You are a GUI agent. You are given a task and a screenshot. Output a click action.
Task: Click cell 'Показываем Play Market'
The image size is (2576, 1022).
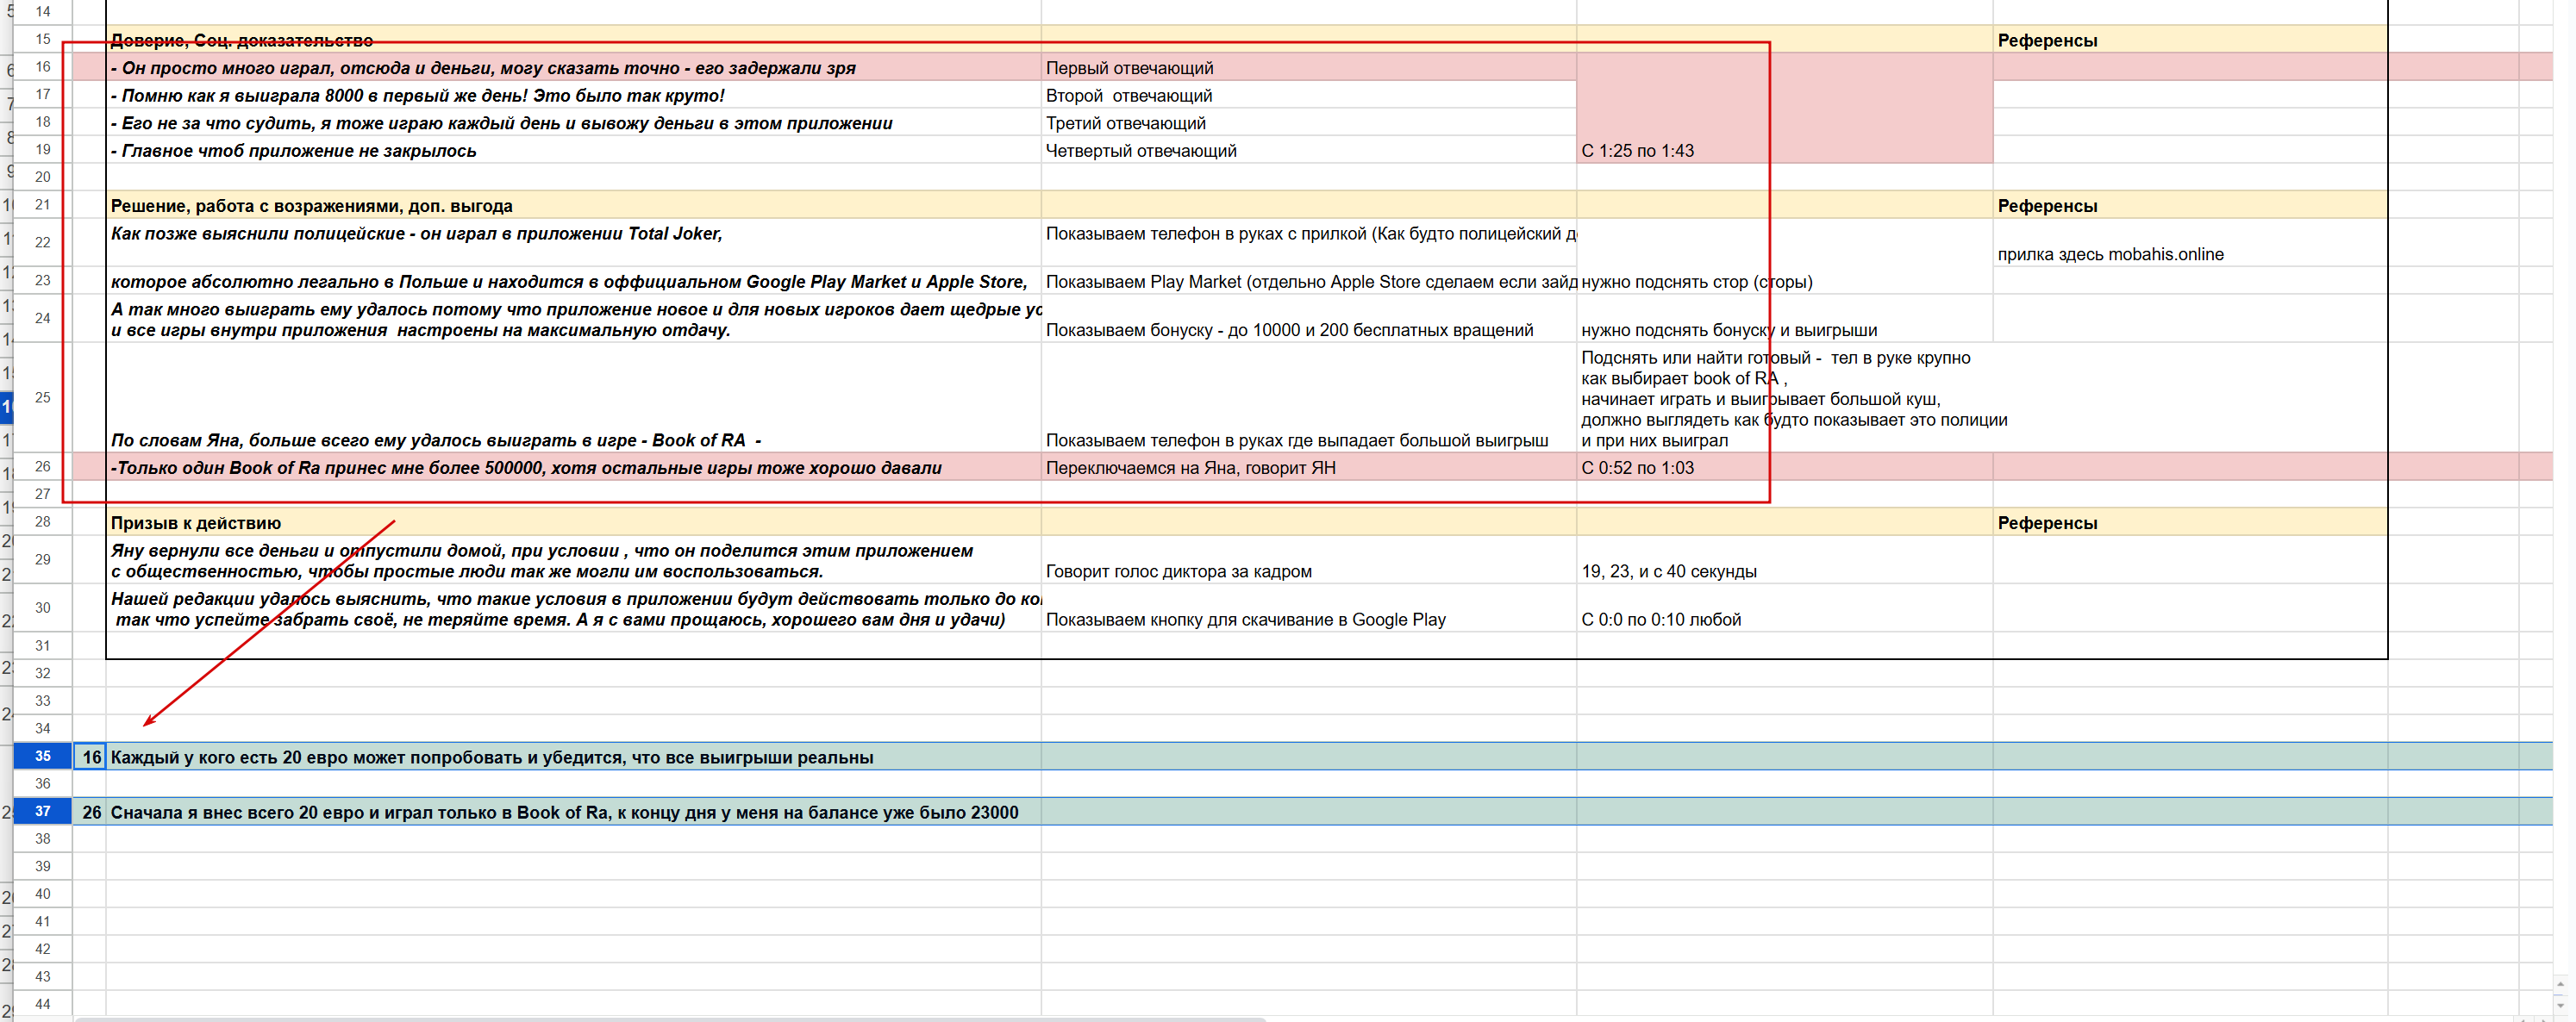1308,281
